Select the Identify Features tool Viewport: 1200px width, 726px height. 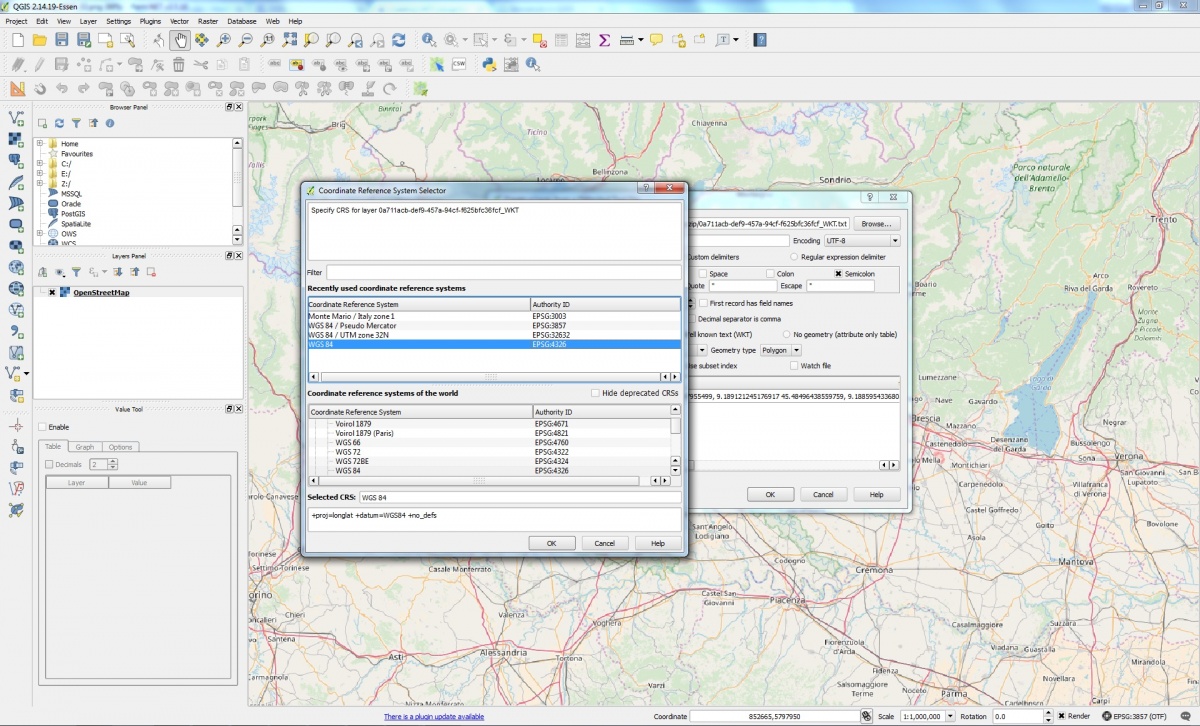coord(429,40)
